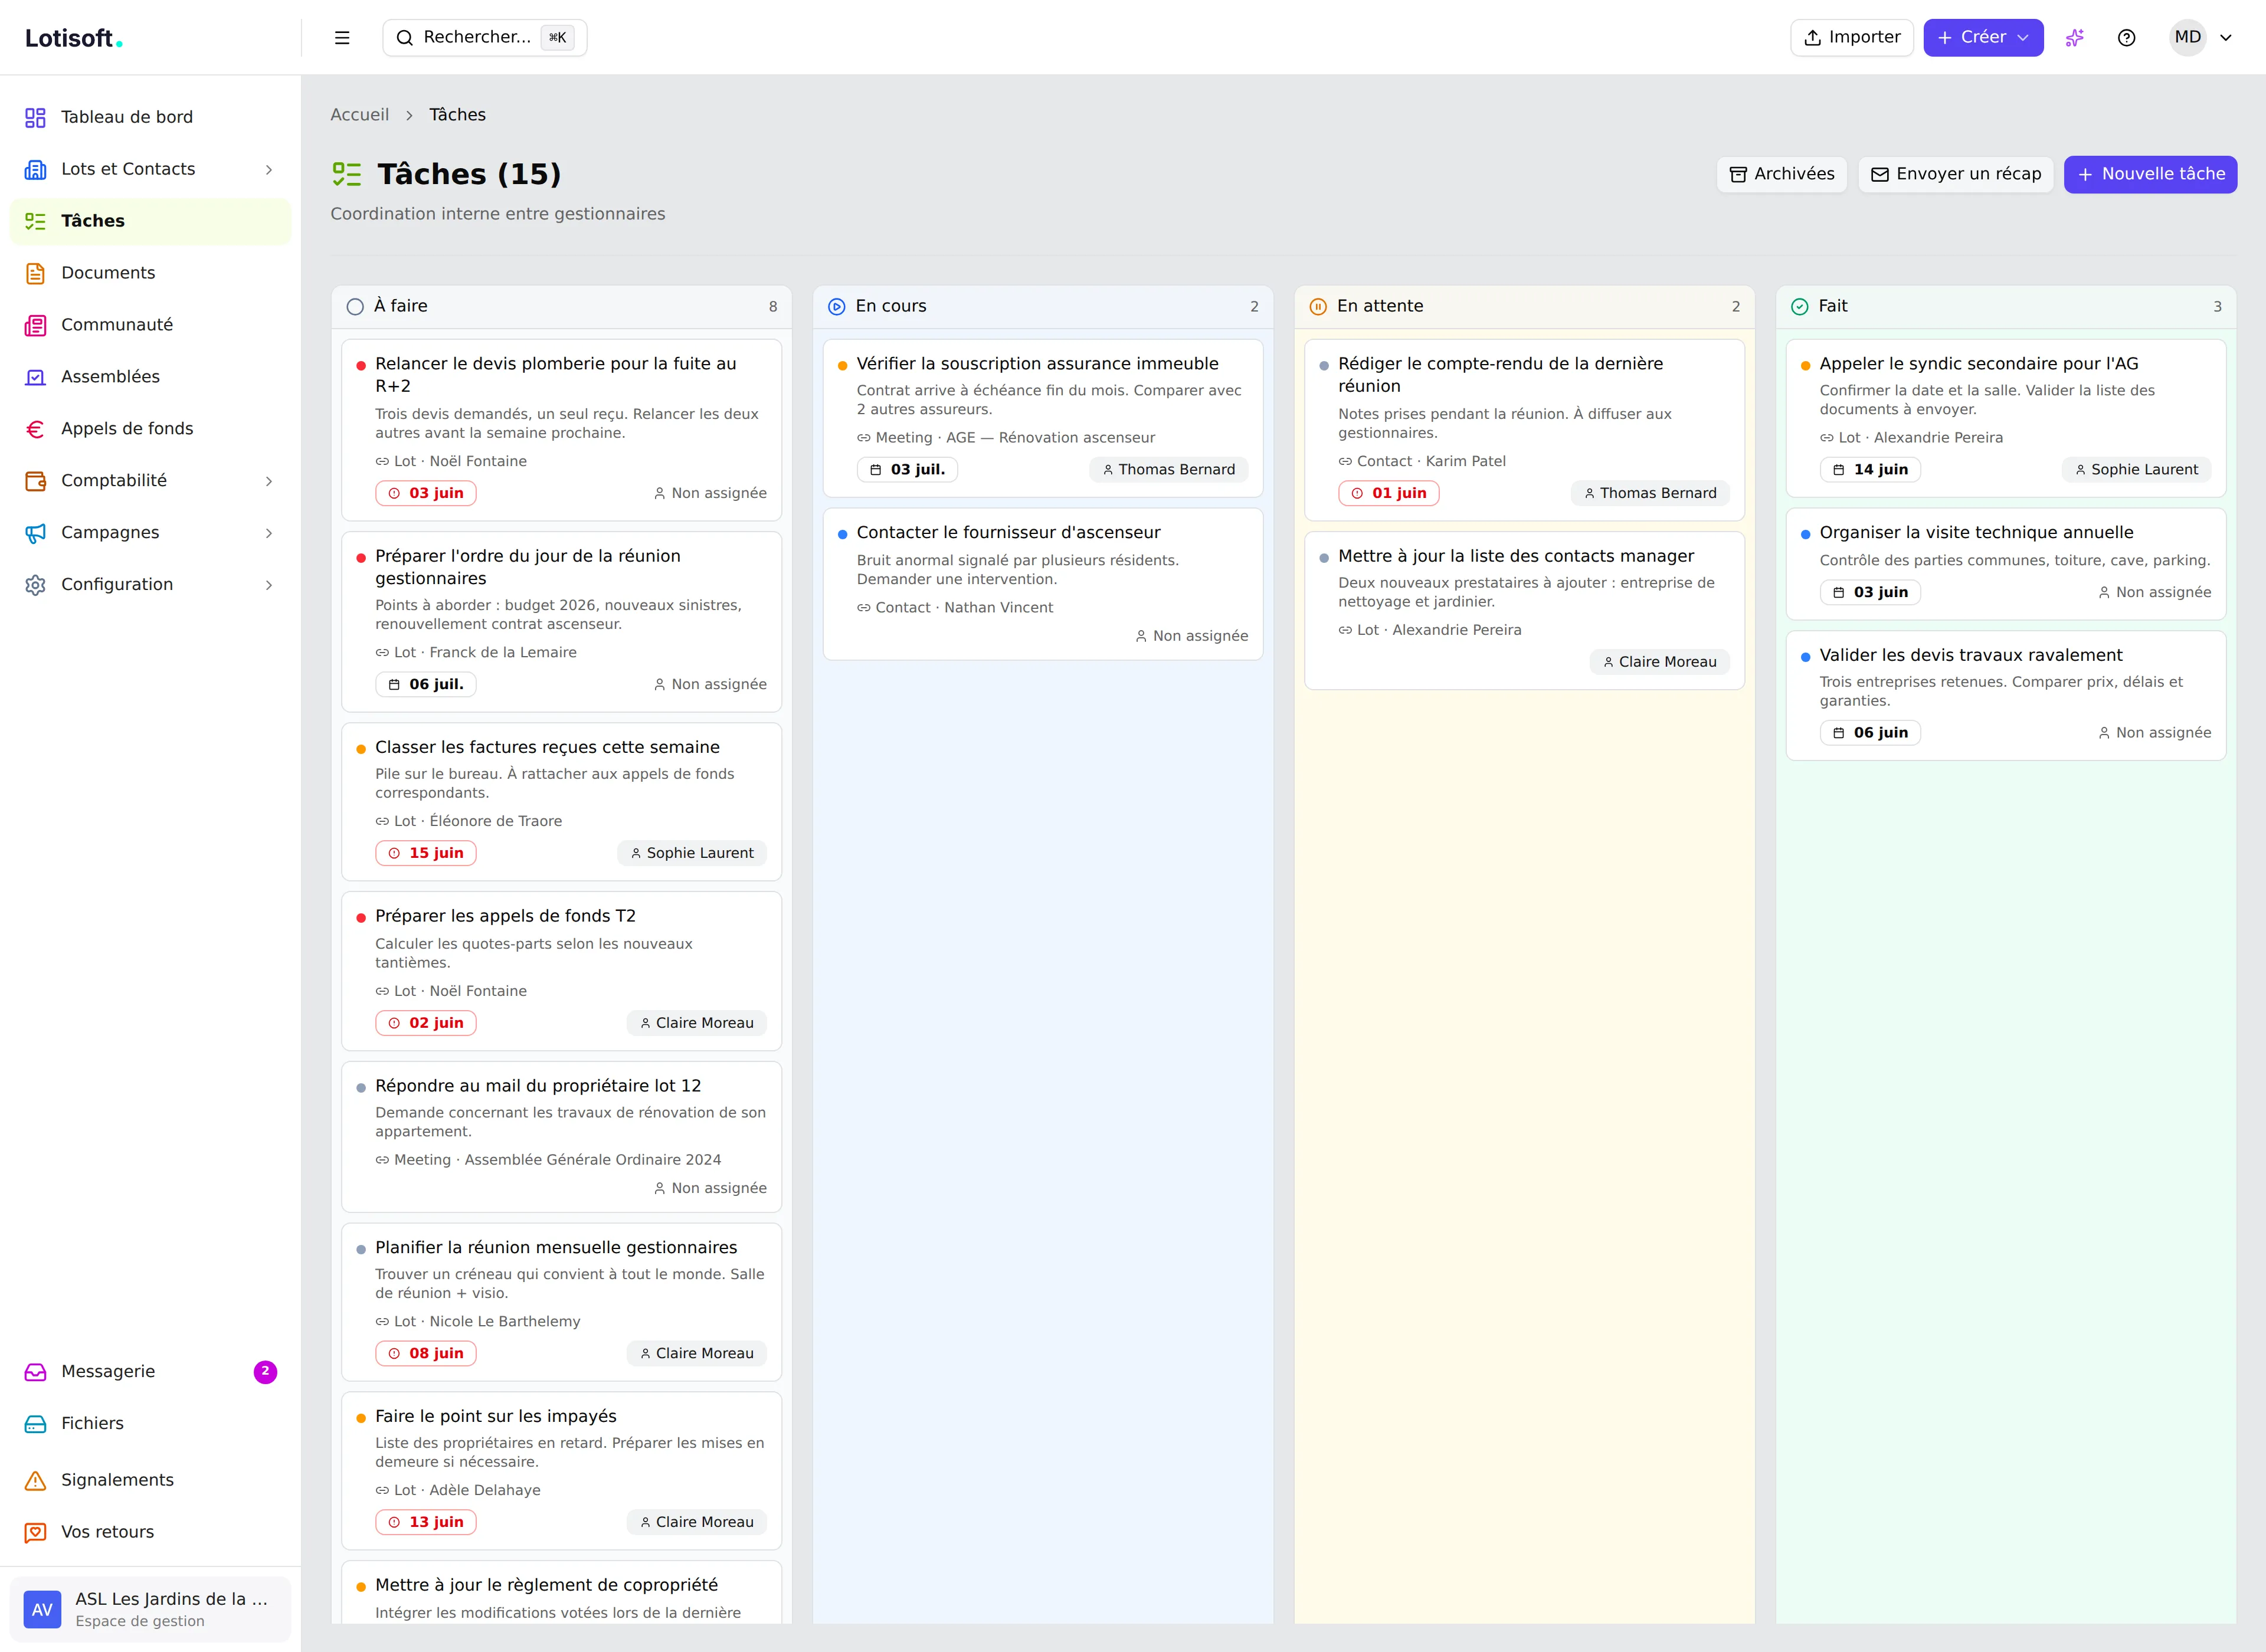The height and width of the screenshot is (1652, 2266).
Task: Click the Messagerie inbox icon
Action: pos(35,1372)
